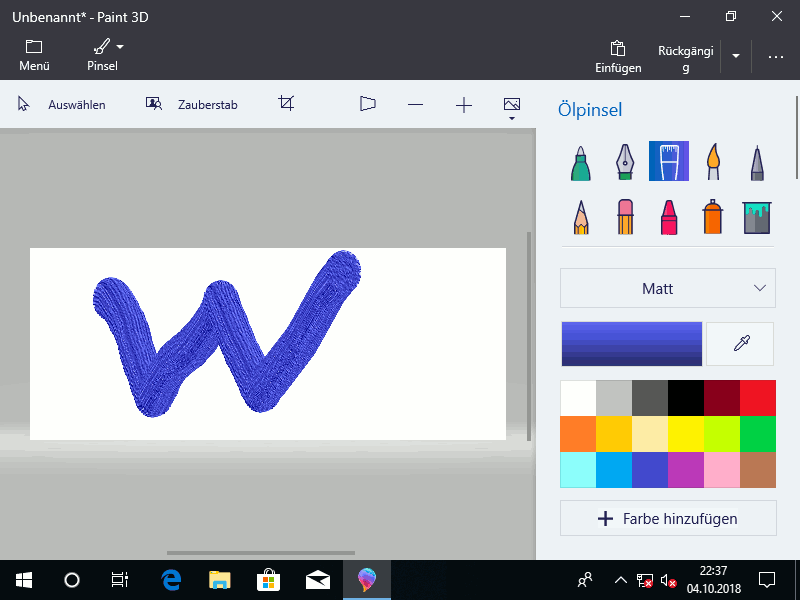Open Paint 3D from the taskbar
The height and width of the screenshot is (600, 800).
(x=367, y=580)
